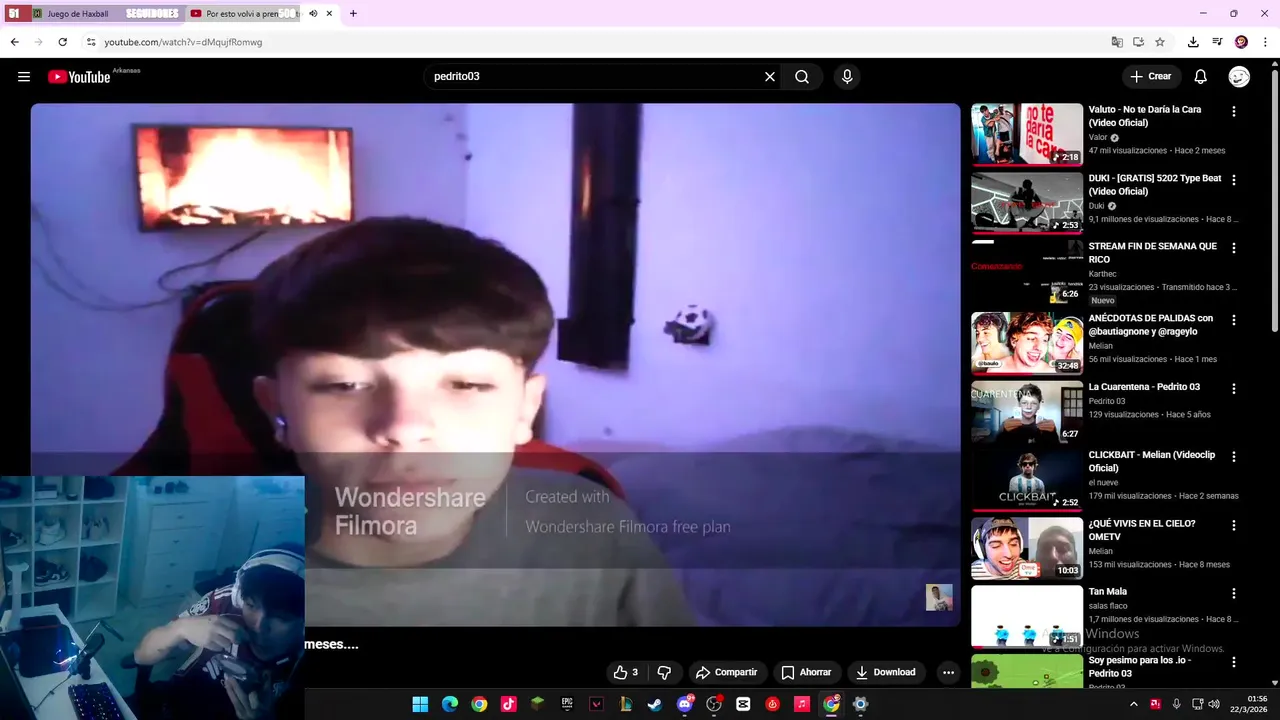Open options for Valuto video
Viewport: 1280px width, 720px height.
click(x=1233, y=112)
